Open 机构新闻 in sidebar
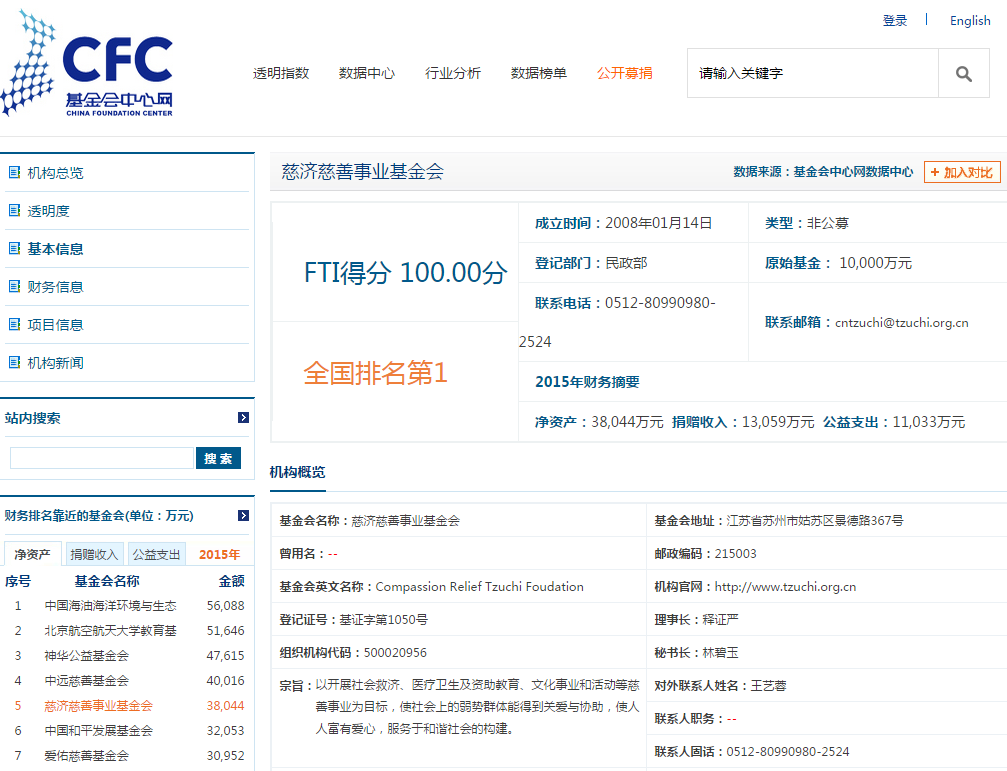 [x=55, y=363]
